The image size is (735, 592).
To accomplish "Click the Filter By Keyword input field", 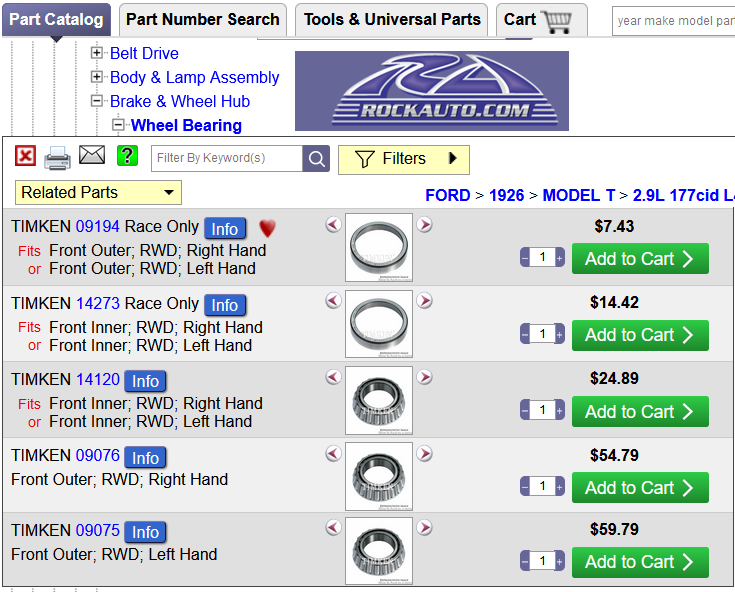I will click(226, 158).
